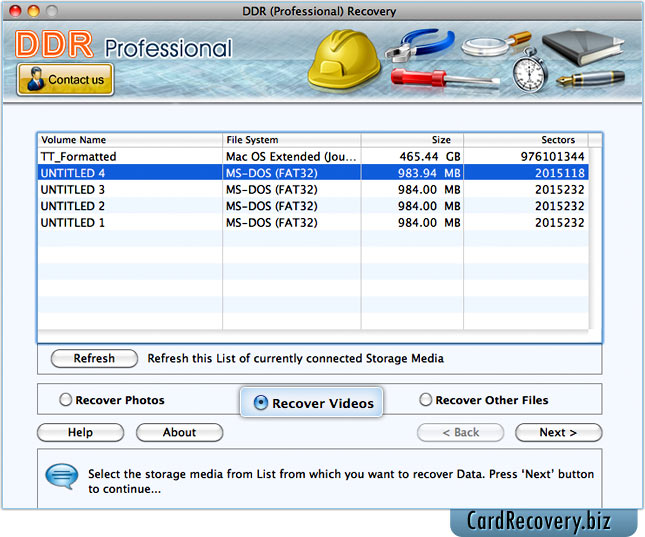This screenshot has height=537, width=645.
Task: Click the fountain pen icon
Action: 590,78
